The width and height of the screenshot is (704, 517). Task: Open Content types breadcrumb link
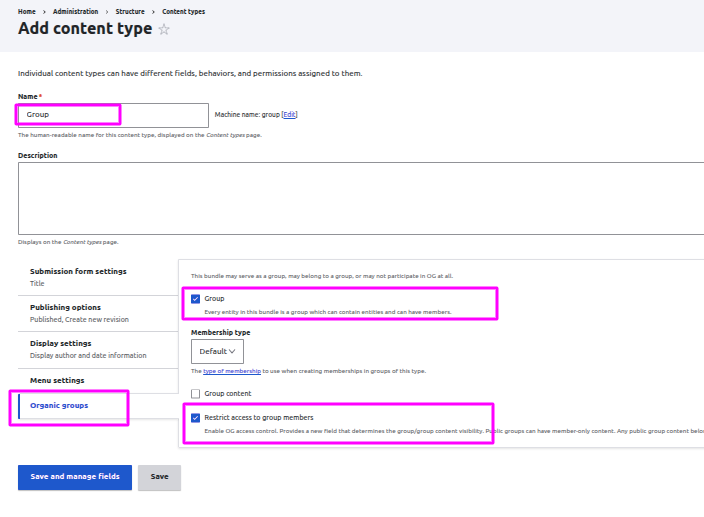coord(184,11)
